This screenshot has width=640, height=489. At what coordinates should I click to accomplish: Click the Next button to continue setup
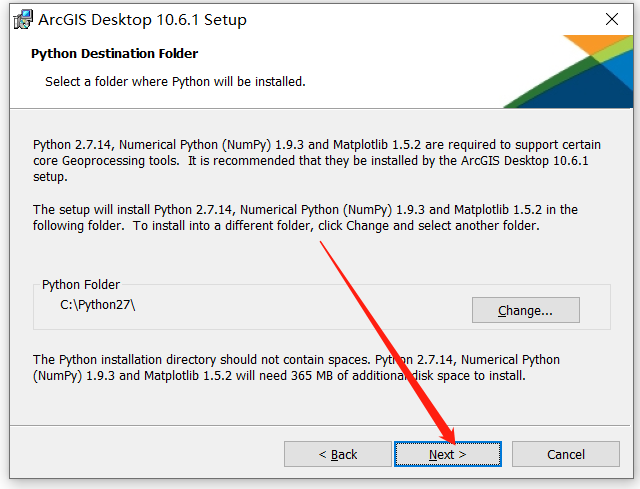(x=448, y=454)
